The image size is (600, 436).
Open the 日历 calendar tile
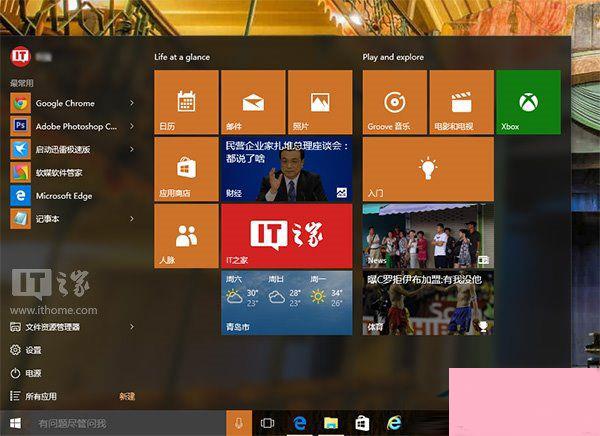pyautogui.click(x=186, y=102)
